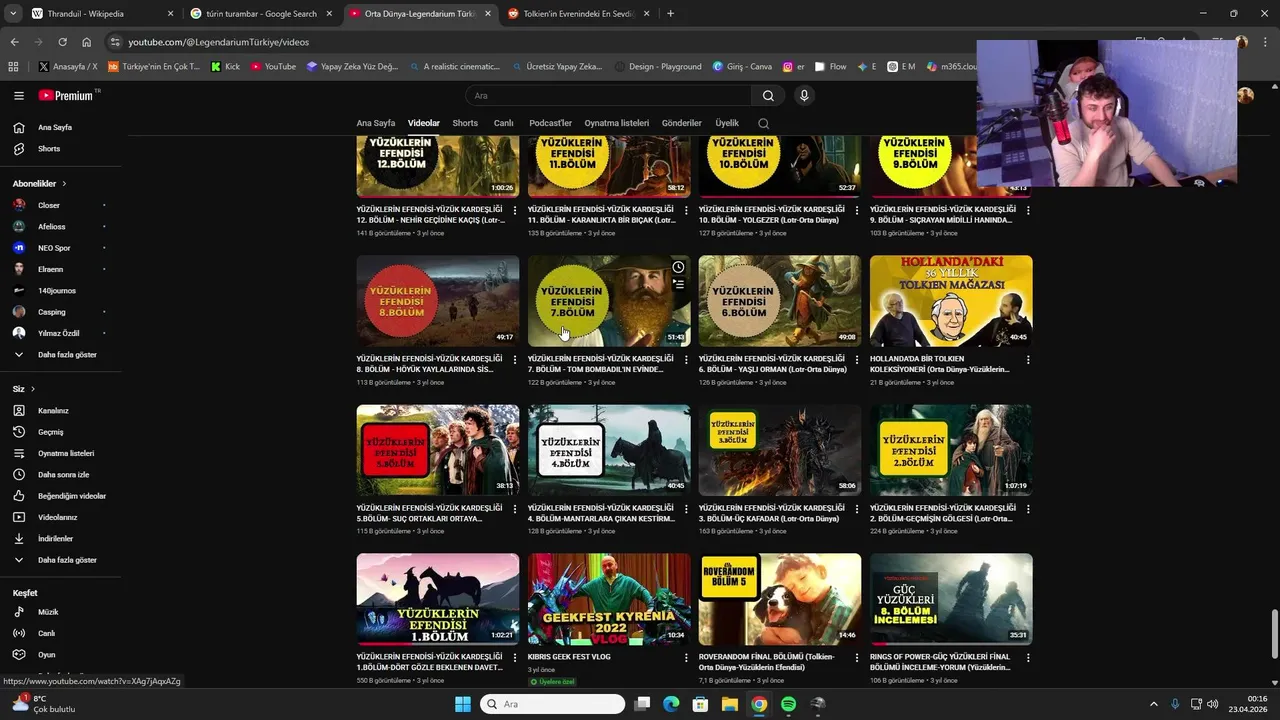Open a new browser tab with plus button
Image resolution: width=1280 pixels, height=720 pixels.
point(670,14)
